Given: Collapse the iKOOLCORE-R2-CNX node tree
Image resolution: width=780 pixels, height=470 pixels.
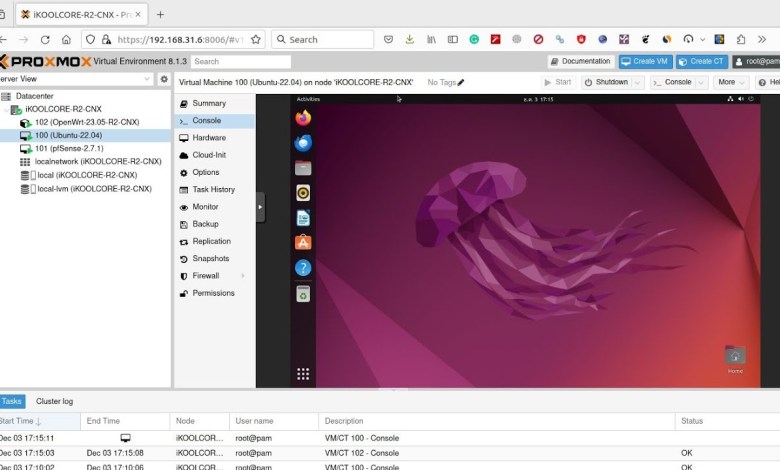Looking at the screenshot, I should [6, 109].
